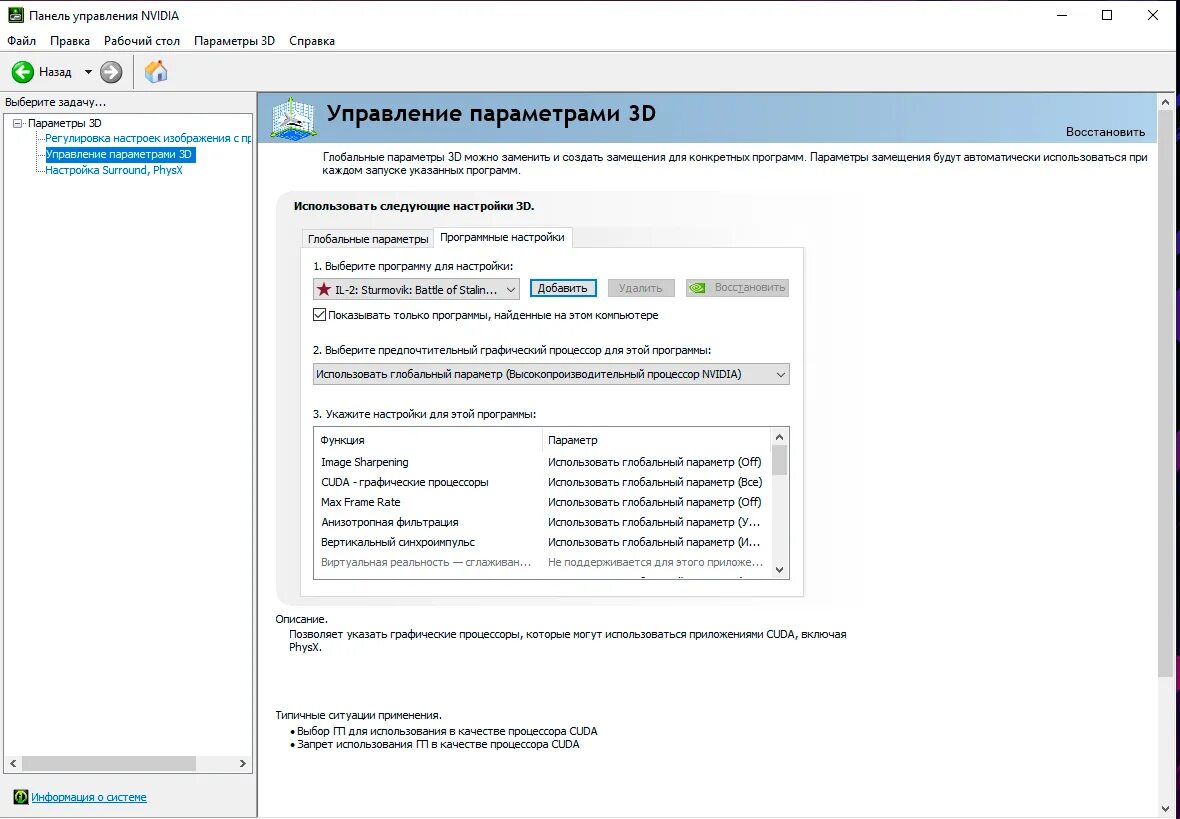Open the Max Frame Rate parameter value
The height and width of the screenshot is (819, 1180).
pos(655,502)
